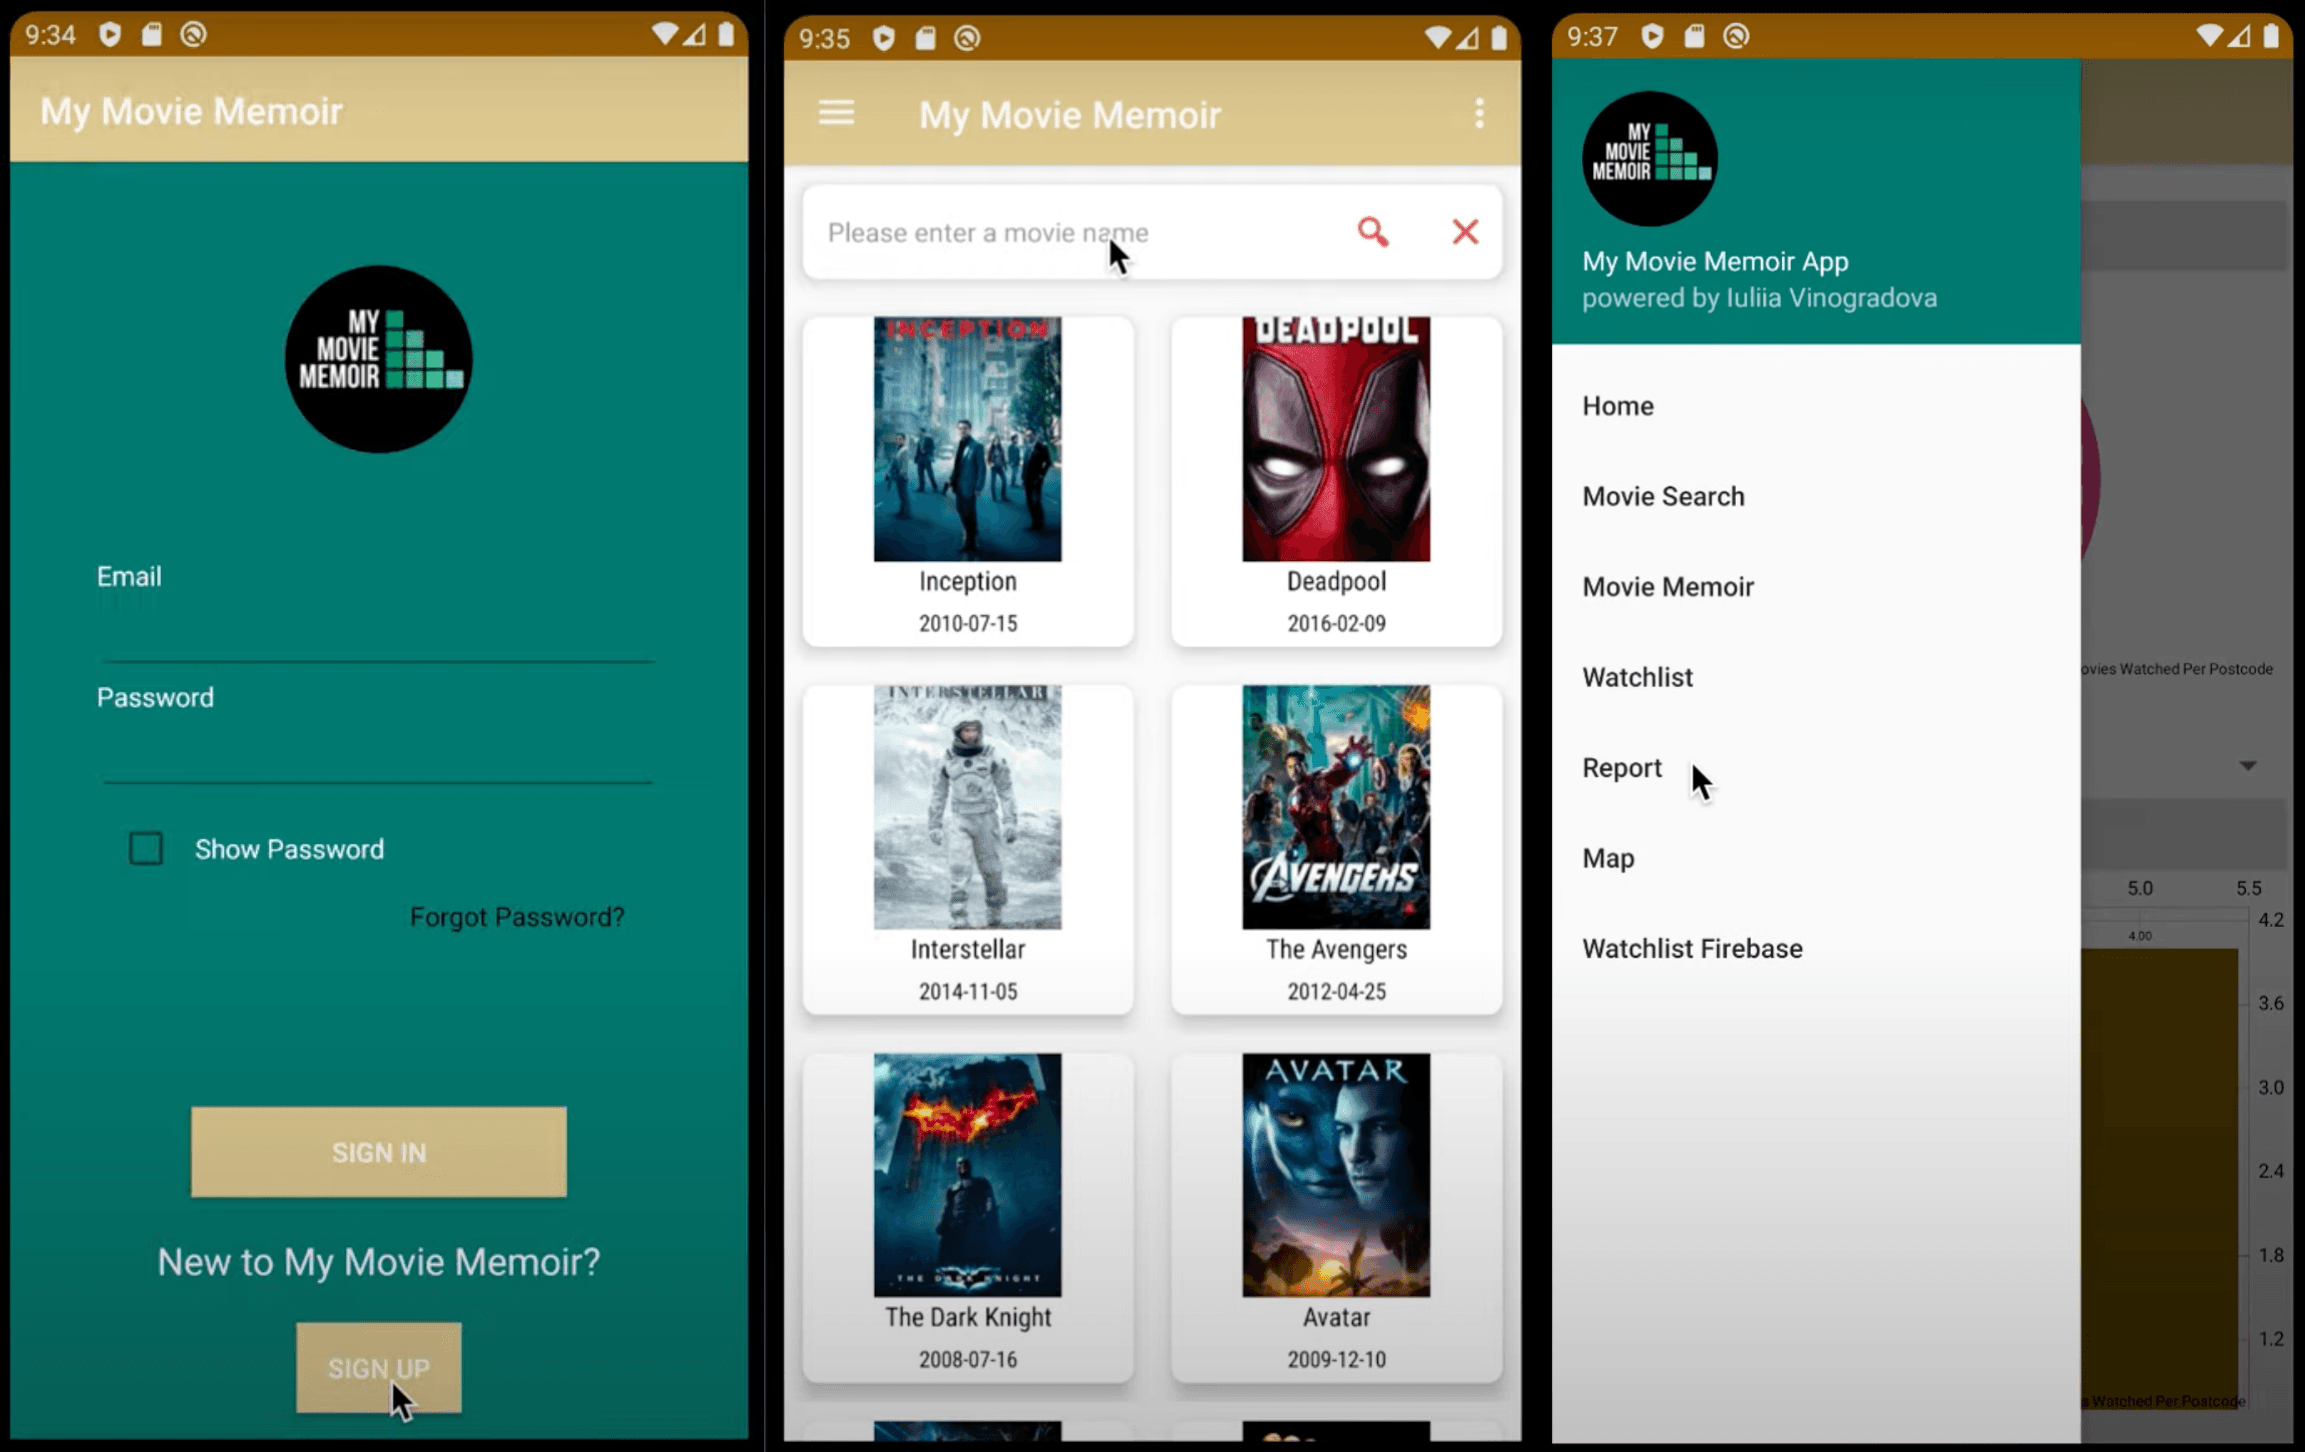Tap the battery icon in the middle phone's status bar
Viewport: 2305px width, 1452px height.
(x=1499, y=38)
